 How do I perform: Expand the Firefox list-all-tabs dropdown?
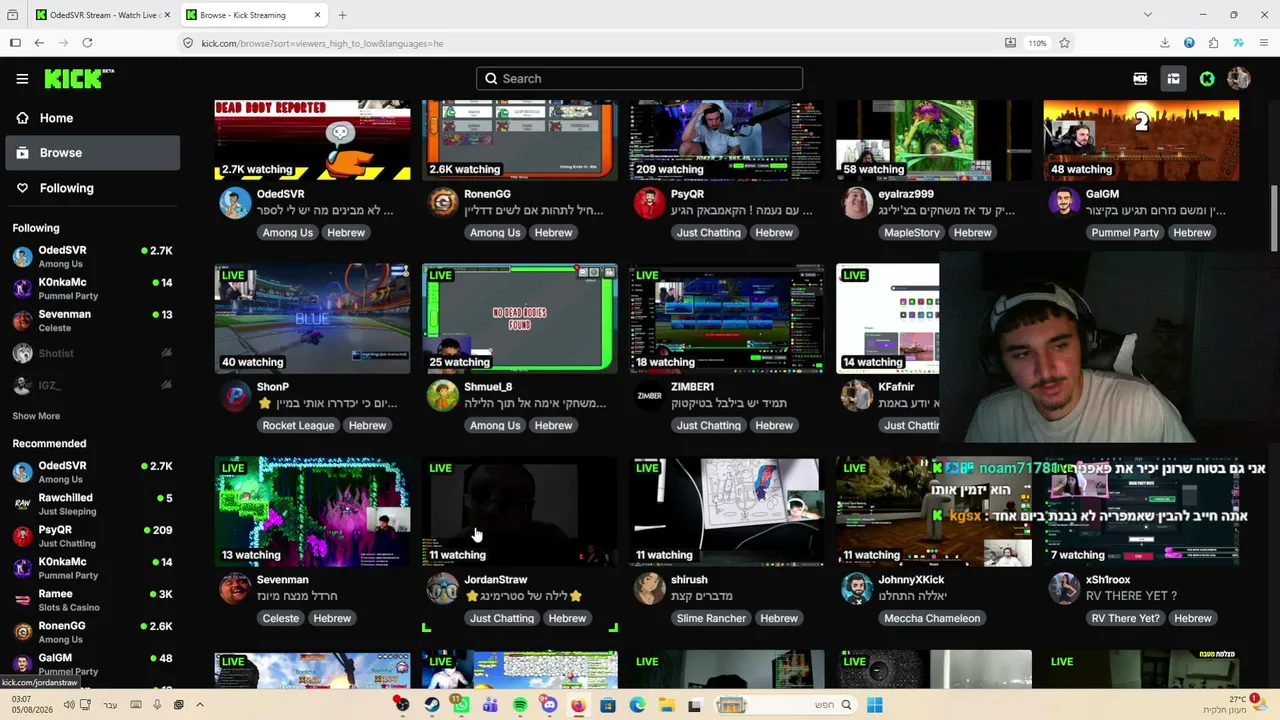(1147, 15)
